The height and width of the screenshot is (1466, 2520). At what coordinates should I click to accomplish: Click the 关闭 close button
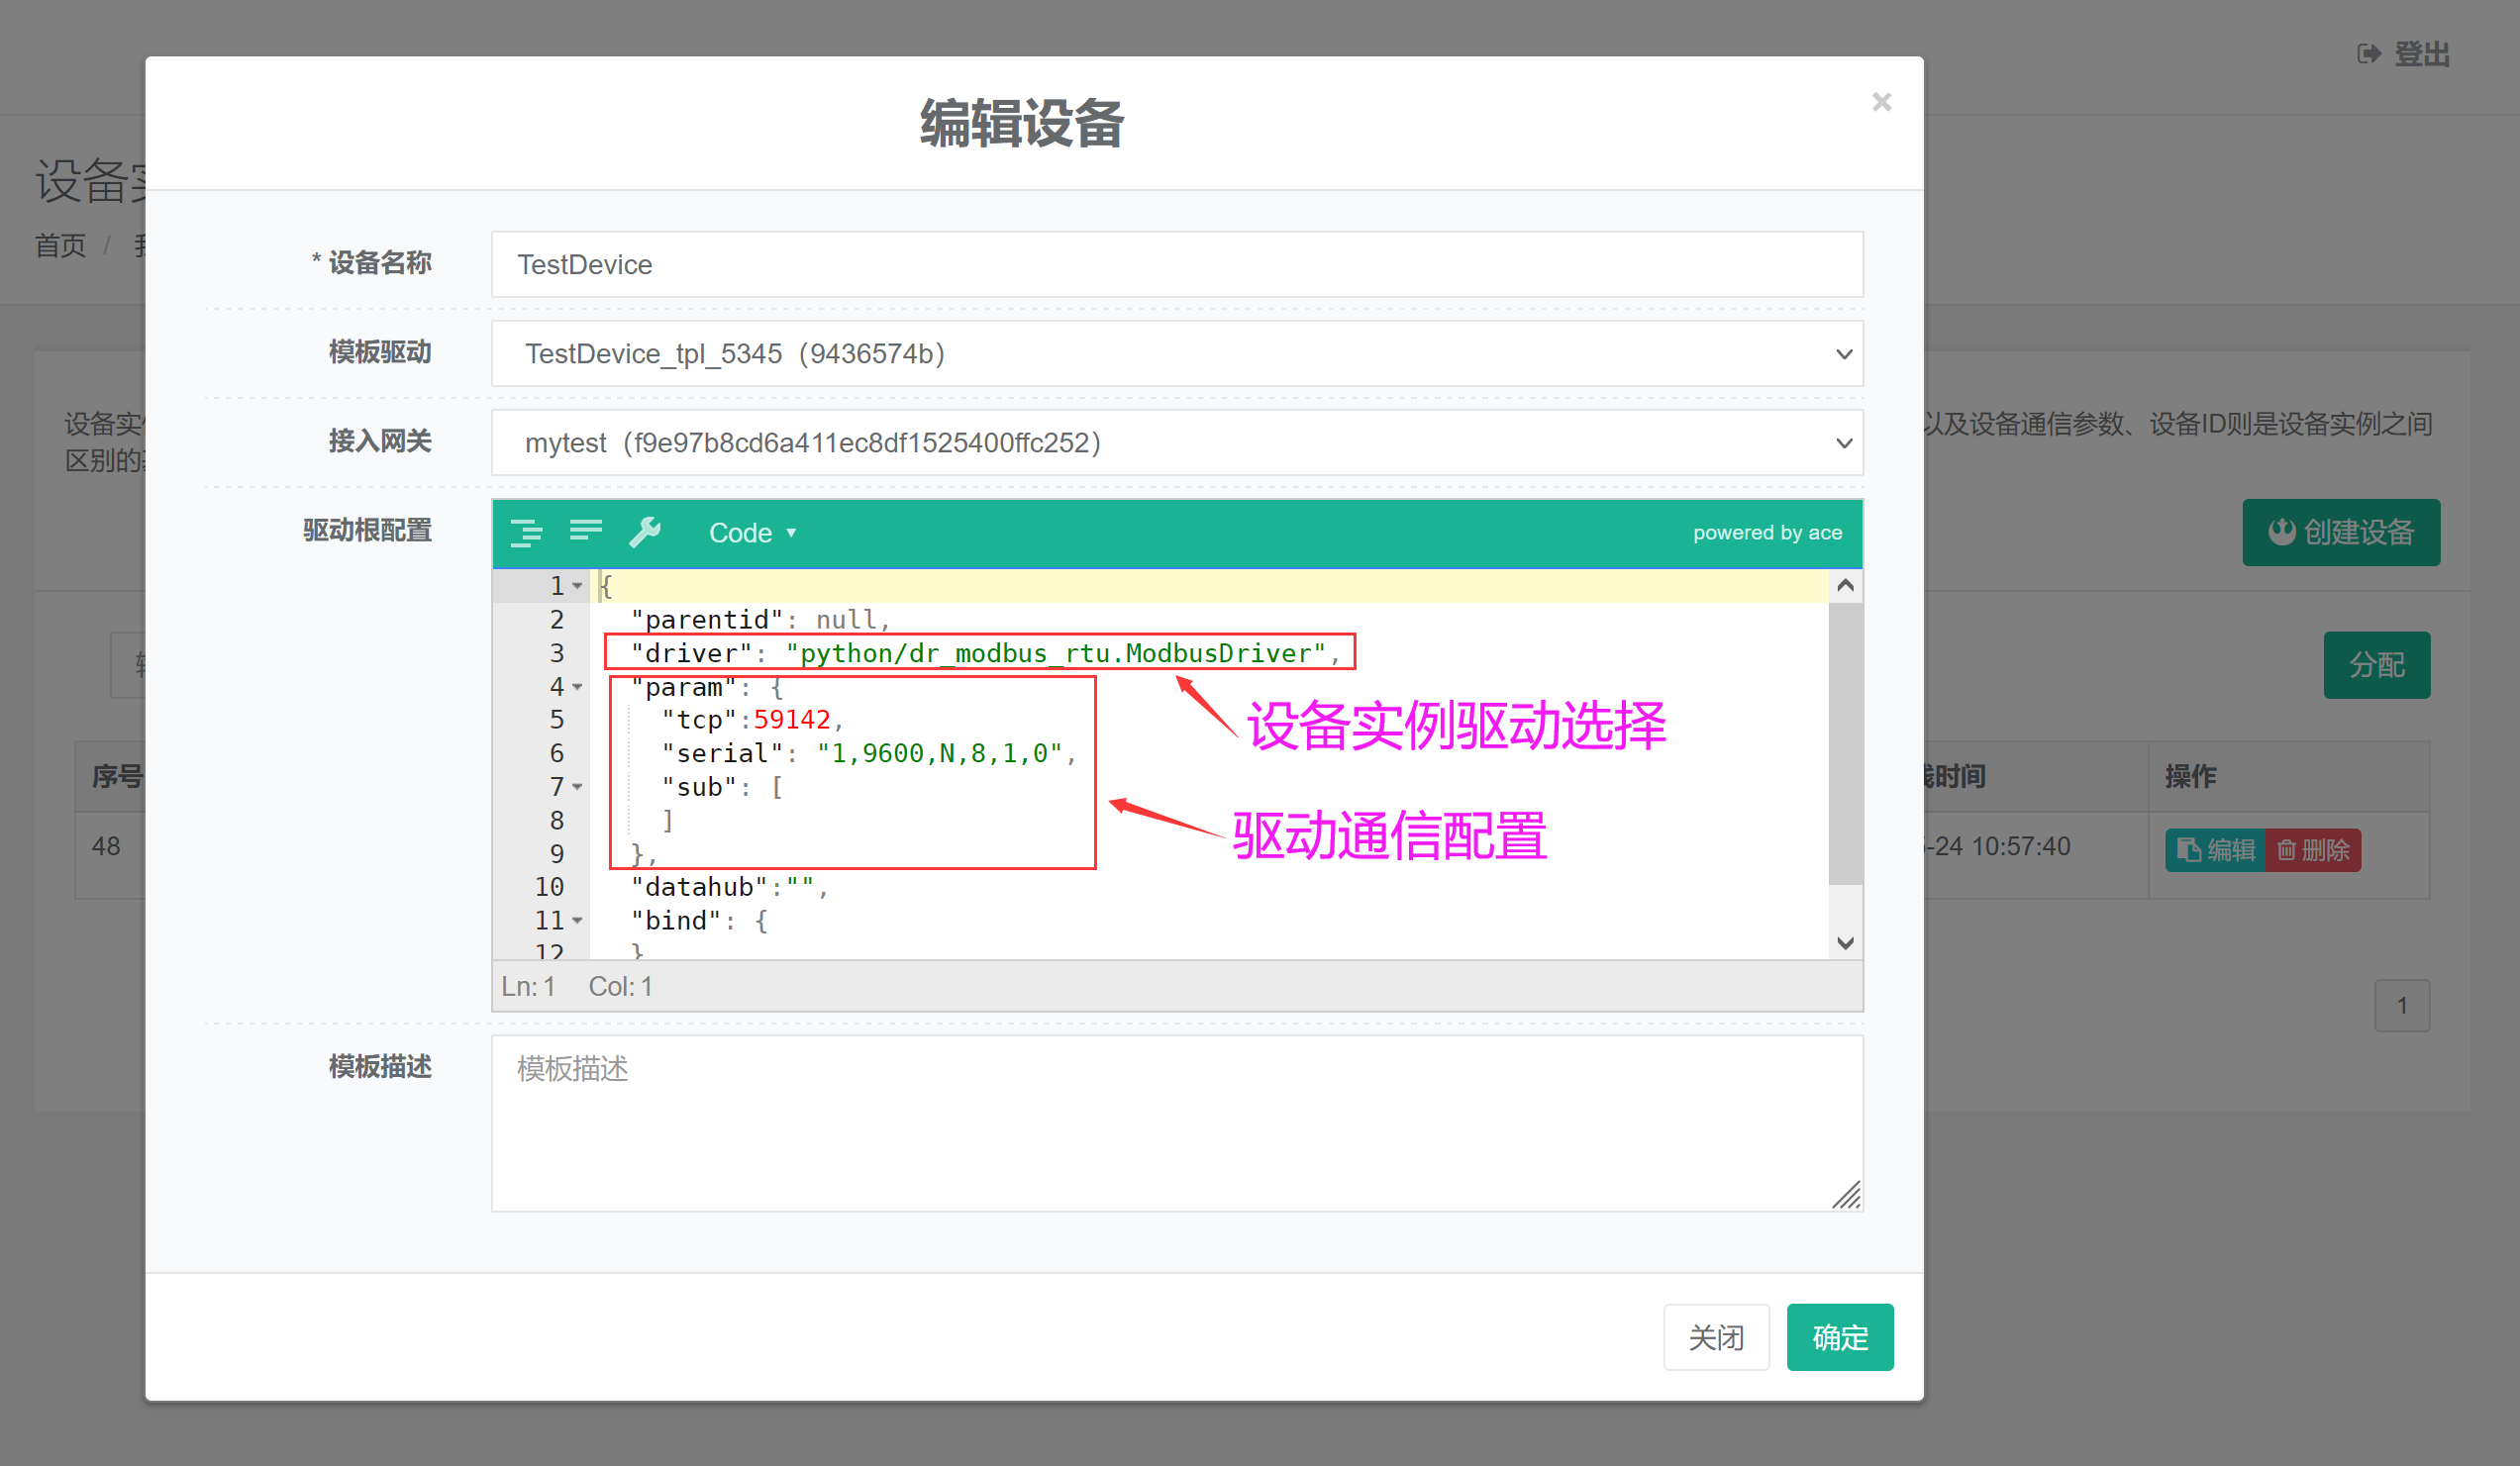coord(1715,1337)
